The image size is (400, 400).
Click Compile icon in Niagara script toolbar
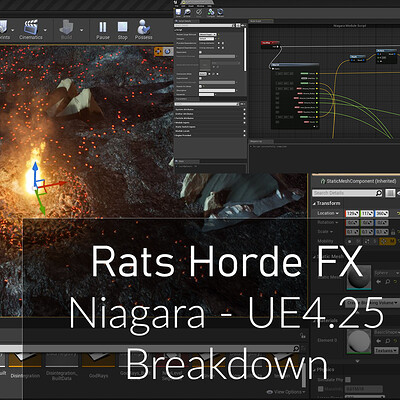click(x=211, y=12)
